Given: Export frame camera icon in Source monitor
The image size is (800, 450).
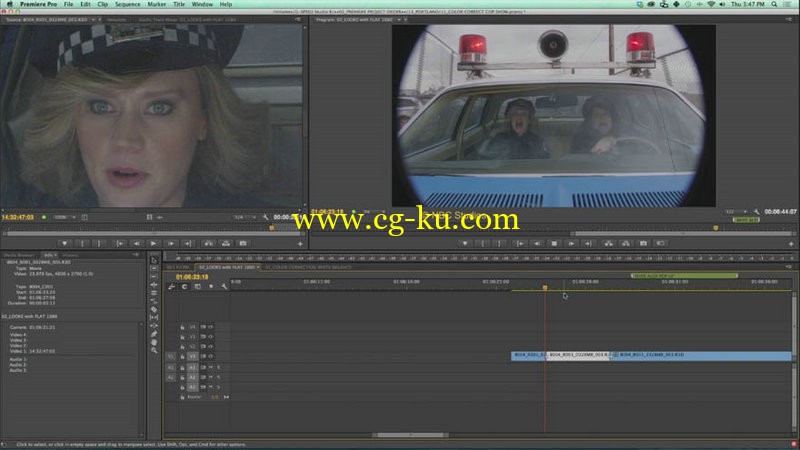Looking at the screenshot, I should coord(243,244).
